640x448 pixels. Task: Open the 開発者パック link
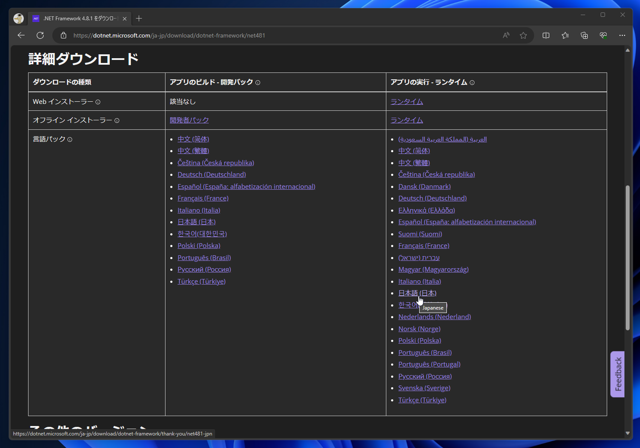click(189, 120)
